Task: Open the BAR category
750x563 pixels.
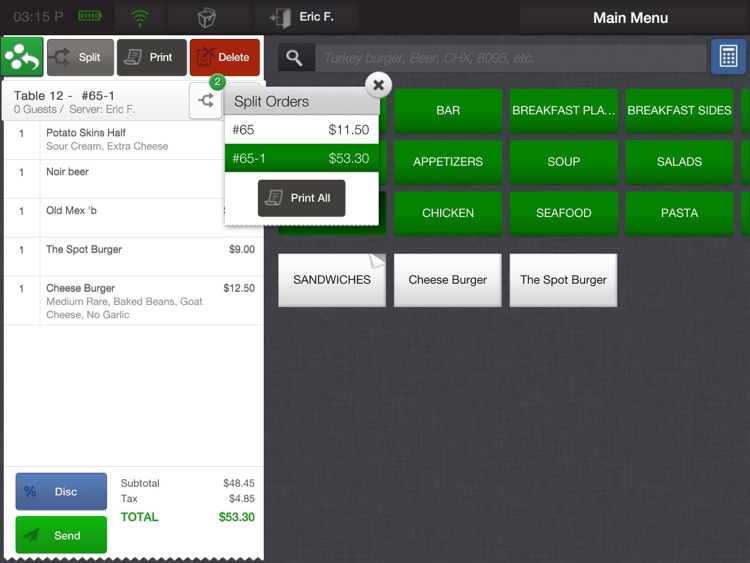Action: [x=448, y=110]
